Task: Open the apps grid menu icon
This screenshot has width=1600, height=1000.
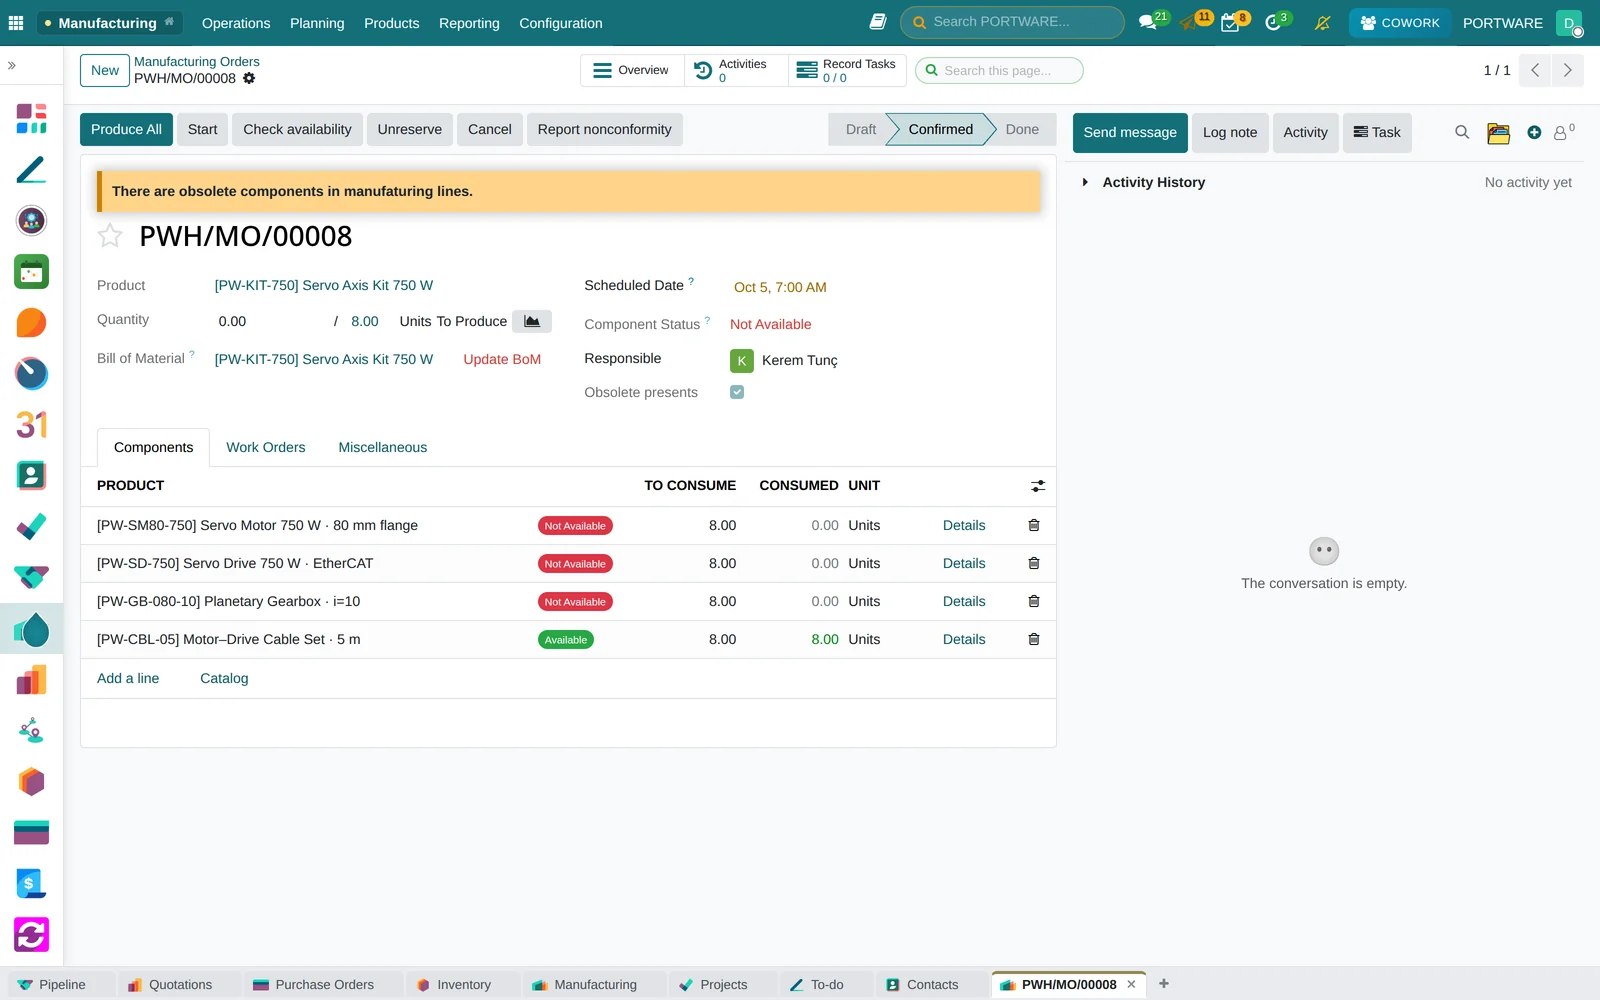Action: (x=16, y=23)
